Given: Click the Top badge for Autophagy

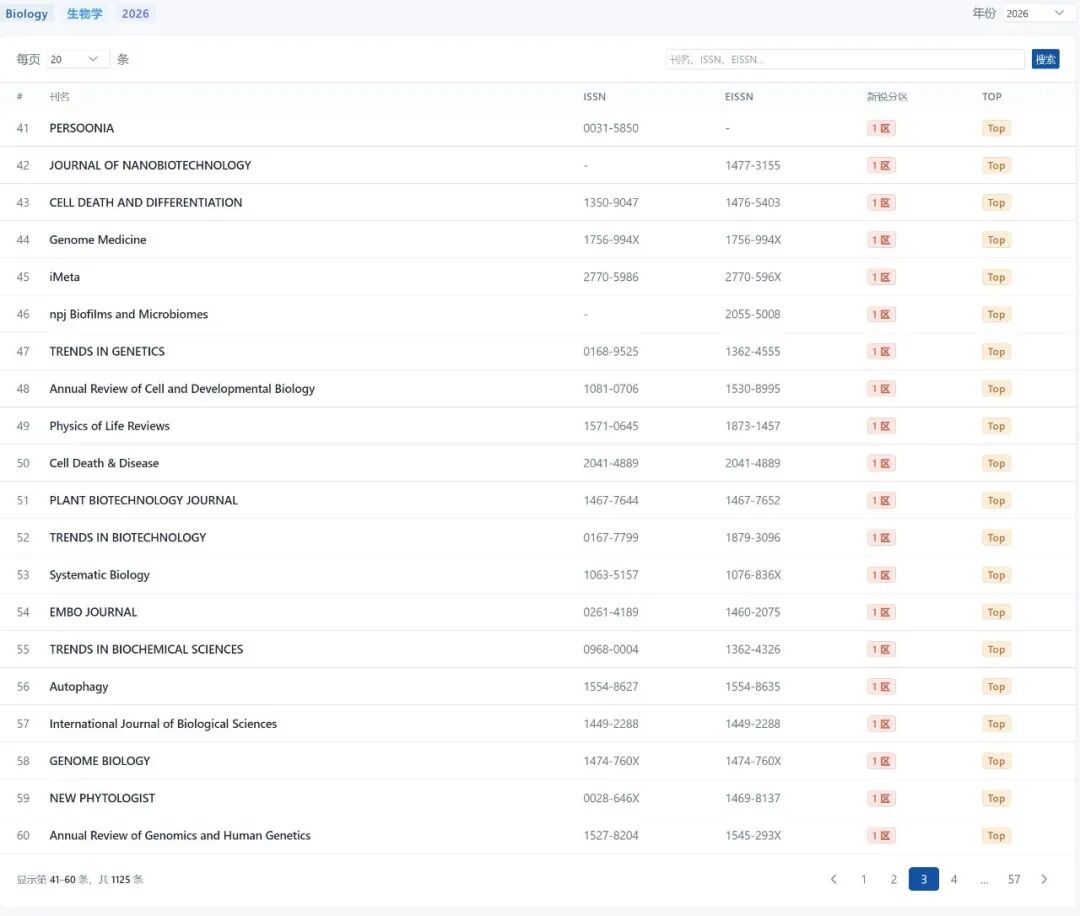Looking at the screenshot, I should click(996, 687).
